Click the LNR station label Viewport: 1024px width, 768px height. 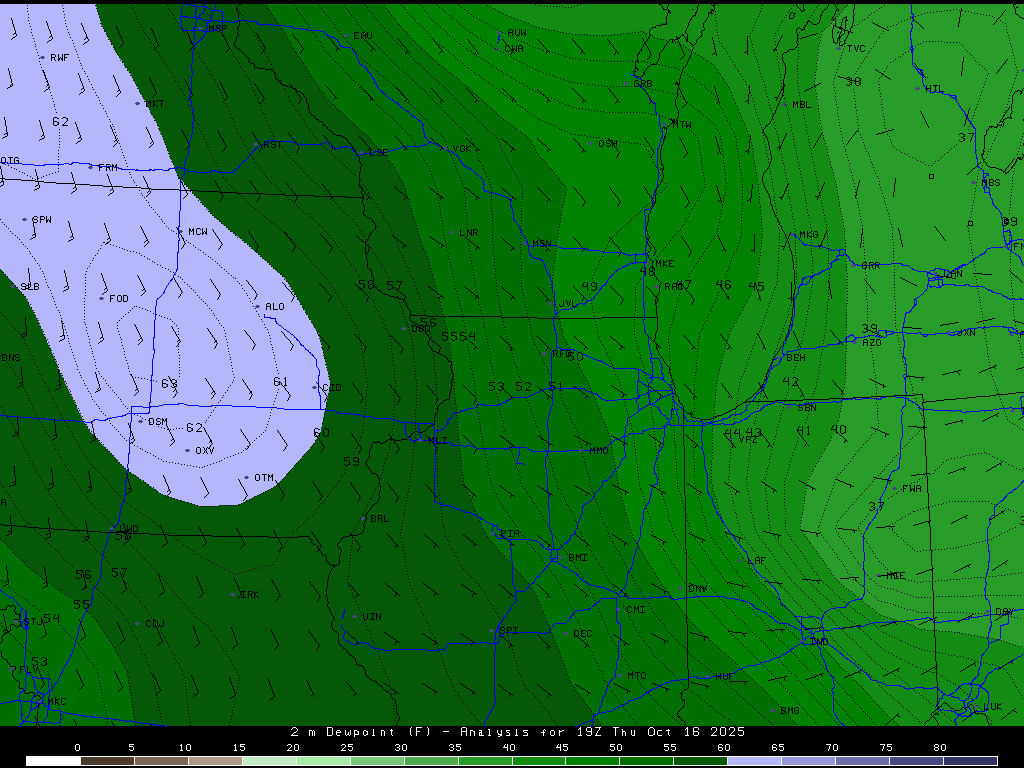tap(469, 233)
